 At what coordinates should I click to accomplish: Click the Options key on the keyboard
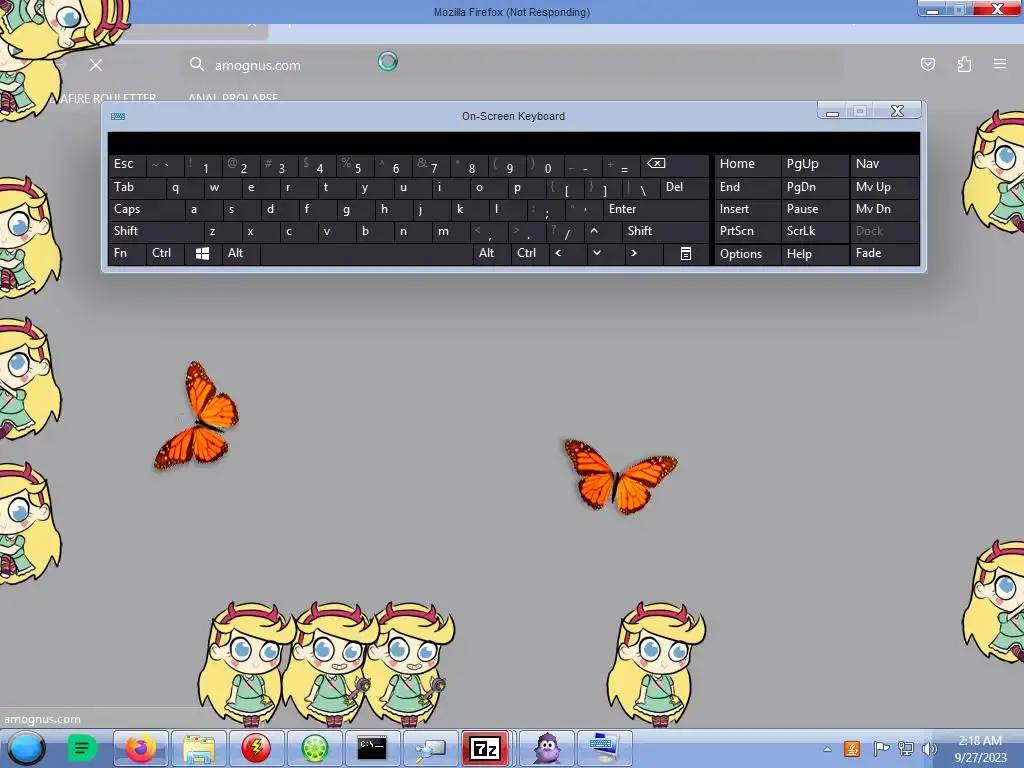pos(748,254)
